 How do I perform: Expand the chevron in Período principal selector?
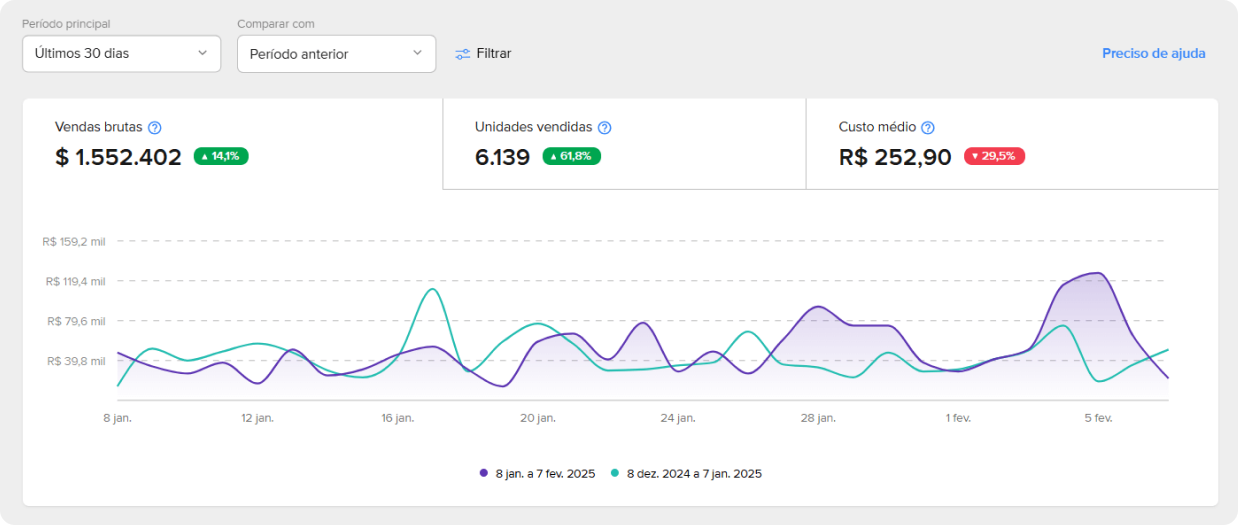(x=202, y=53)
